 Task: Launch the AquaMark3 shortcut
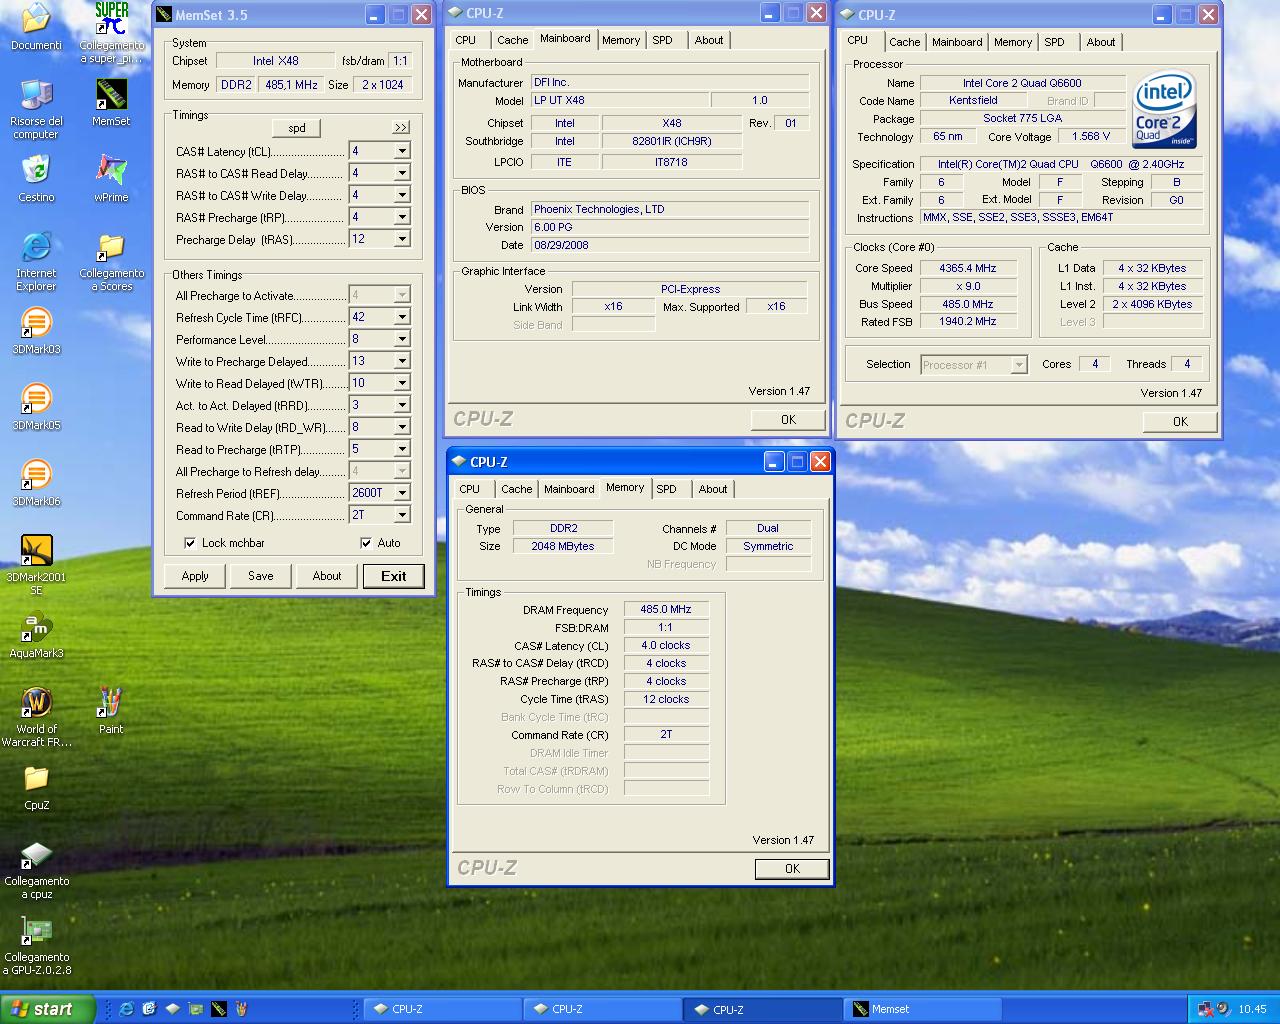click(36, 635)
